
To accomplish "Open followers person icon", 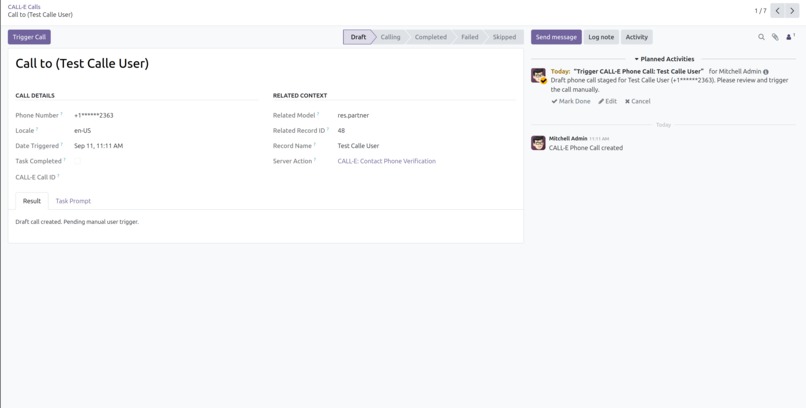I will (x=790, y=37).
